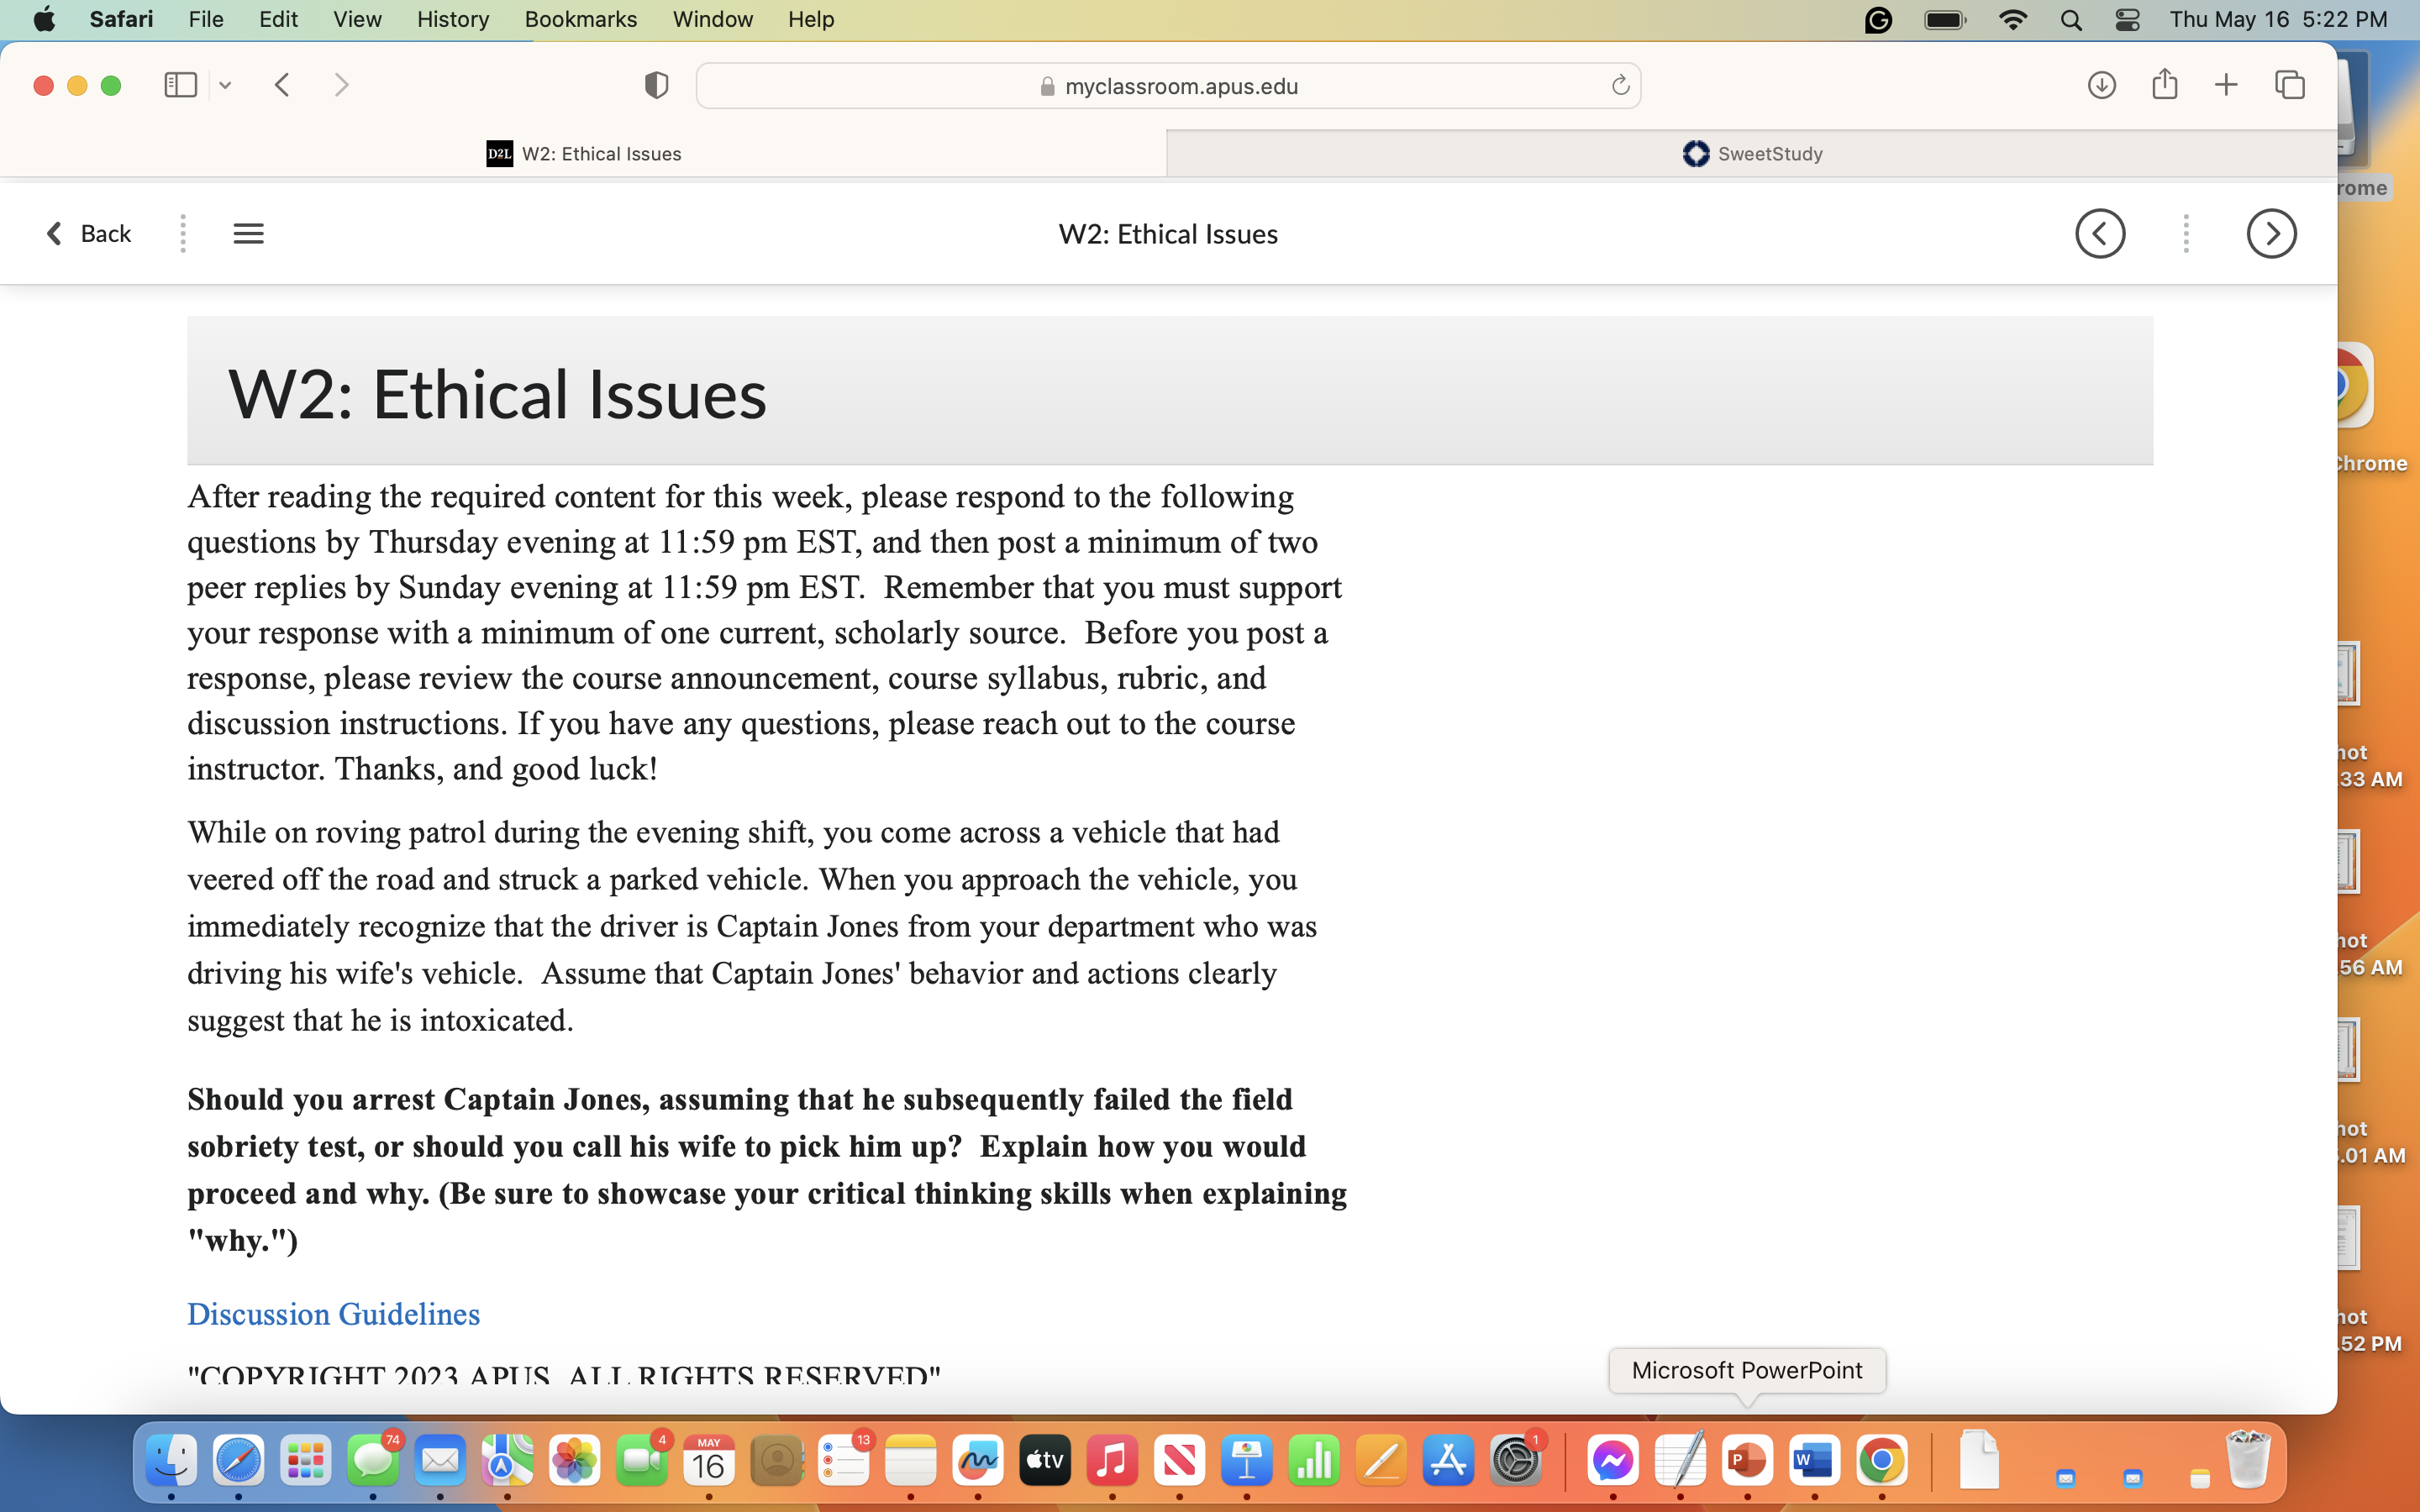The width and height of the screenshot is (2420, 1512).
Task: Open FaceTime from the Dock
Action: [x=642, y=1461]
